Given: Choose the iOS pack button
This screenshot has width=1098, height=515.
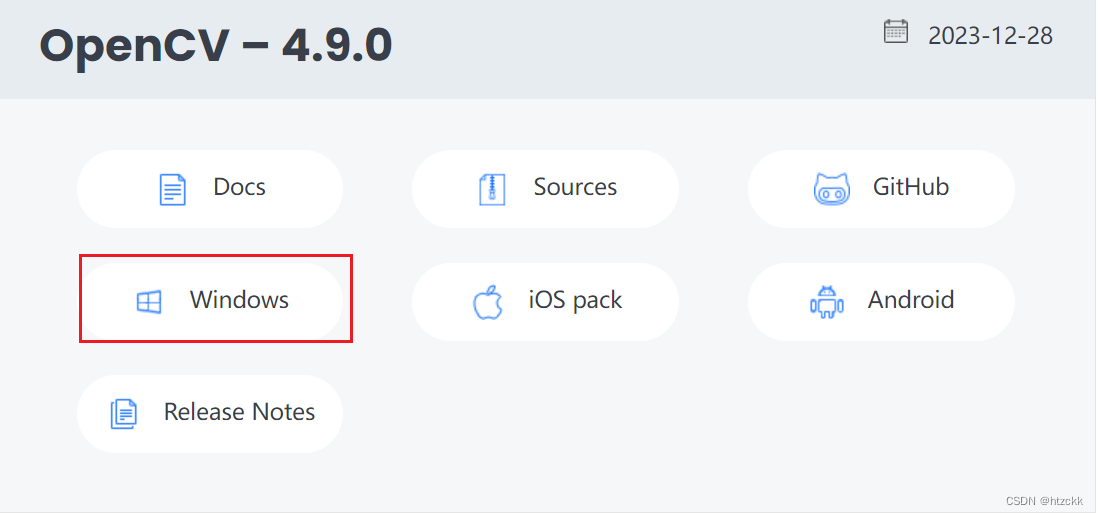Looking at the screenshot, I should (x=545, y=301).
